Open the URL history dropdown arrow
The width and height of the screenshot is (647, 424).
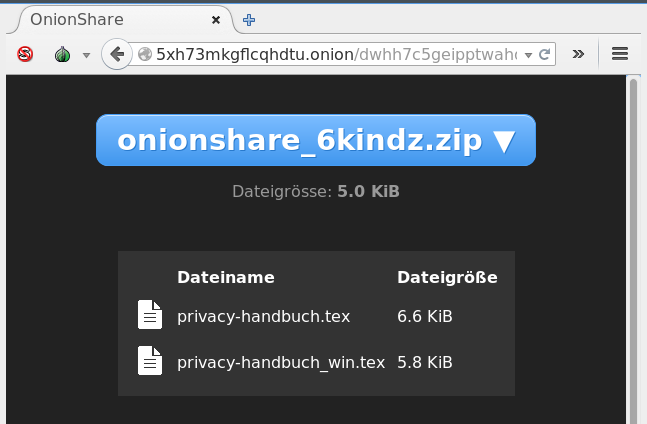[x=528, y=54]
